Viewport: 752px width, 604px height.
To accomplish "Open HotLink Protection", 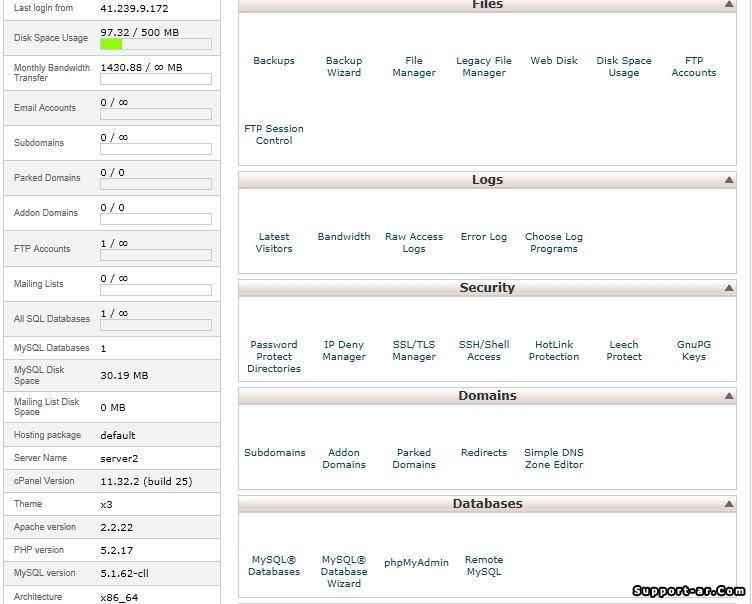I will pos(554,351).
